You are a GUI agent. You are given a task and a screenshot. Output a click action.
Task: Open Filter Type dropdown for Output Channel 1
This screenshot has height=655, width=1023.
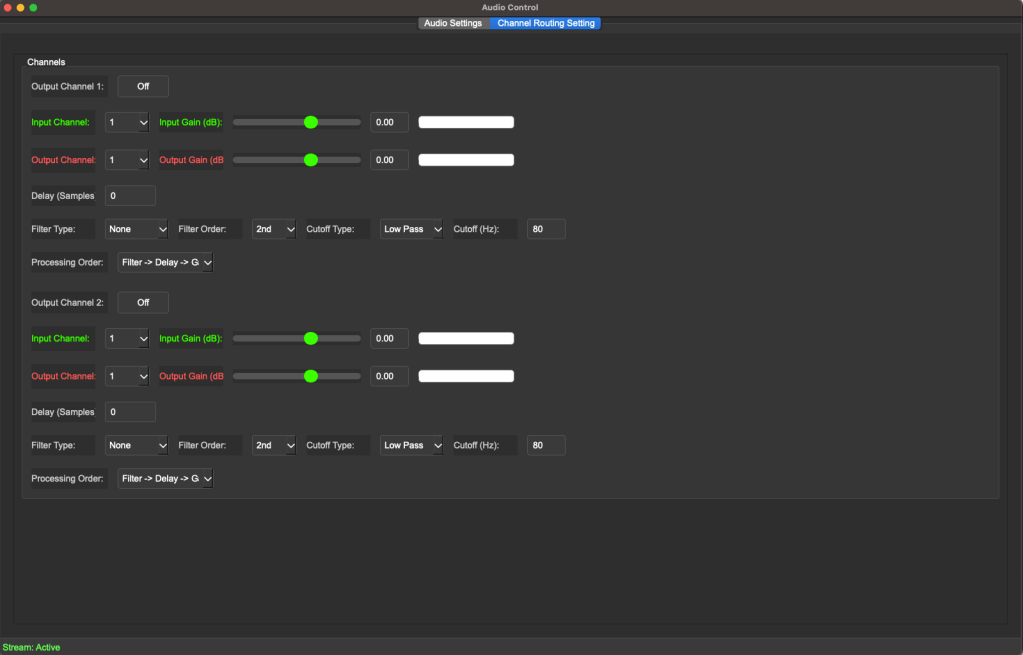pos(137,229)
